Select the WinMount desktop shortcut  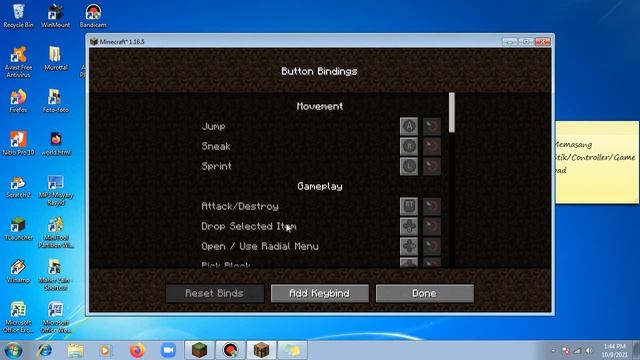tap(56, 16)
